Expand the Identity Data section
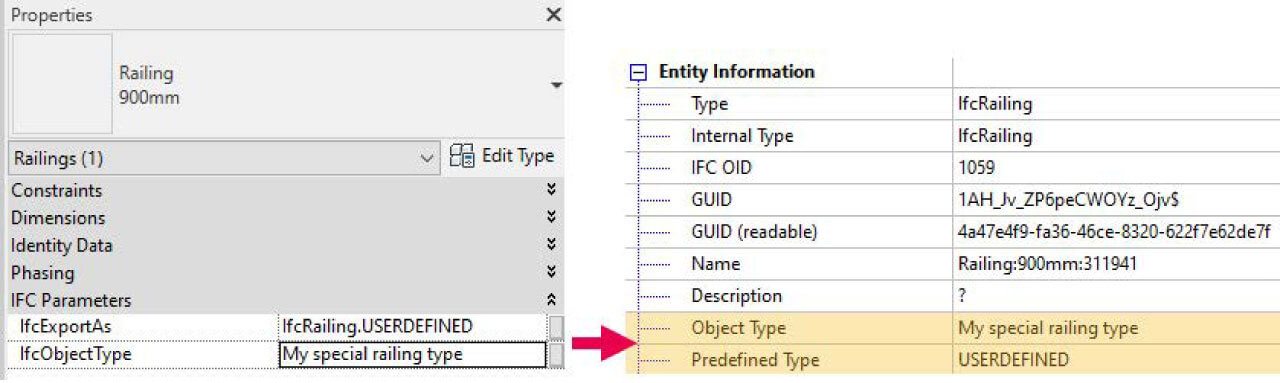Viewport: 1280px width, 383px height. point(551,245)
